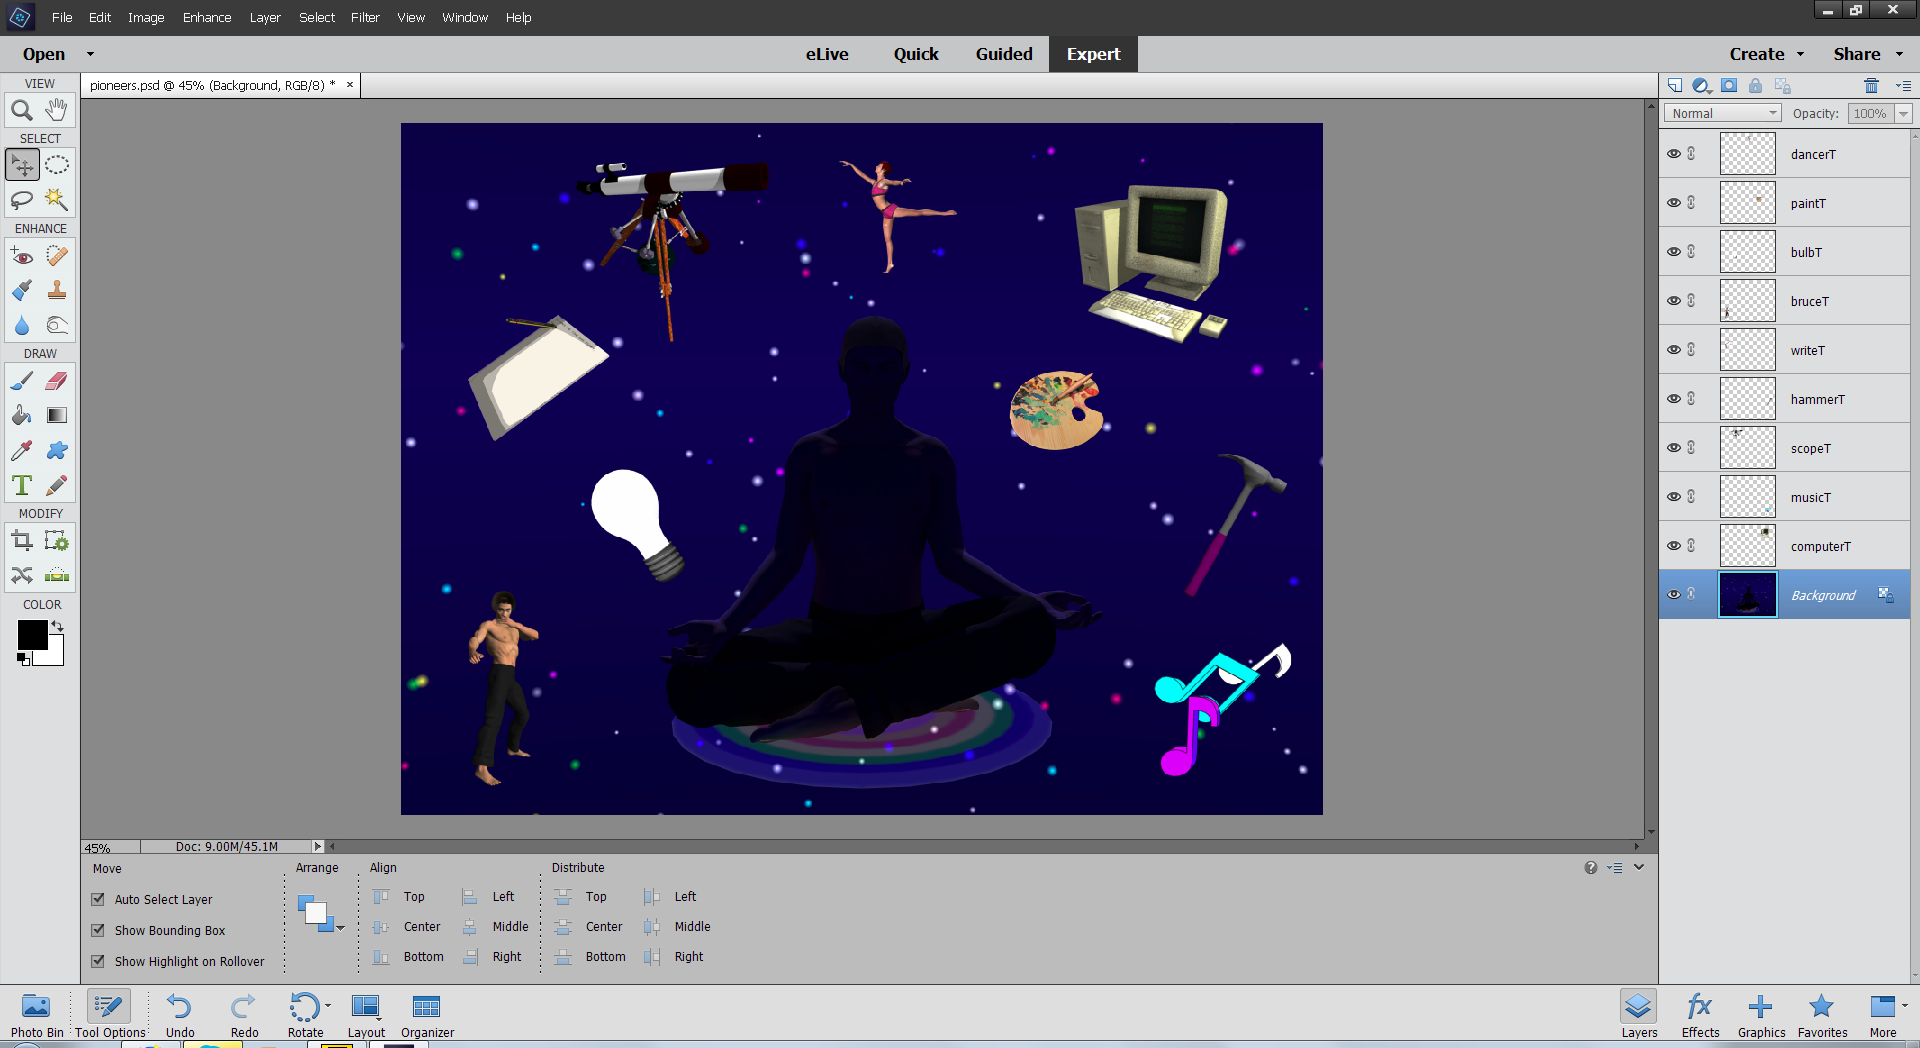
Task: Select the Pencil tool
Action: click(57, 485)
